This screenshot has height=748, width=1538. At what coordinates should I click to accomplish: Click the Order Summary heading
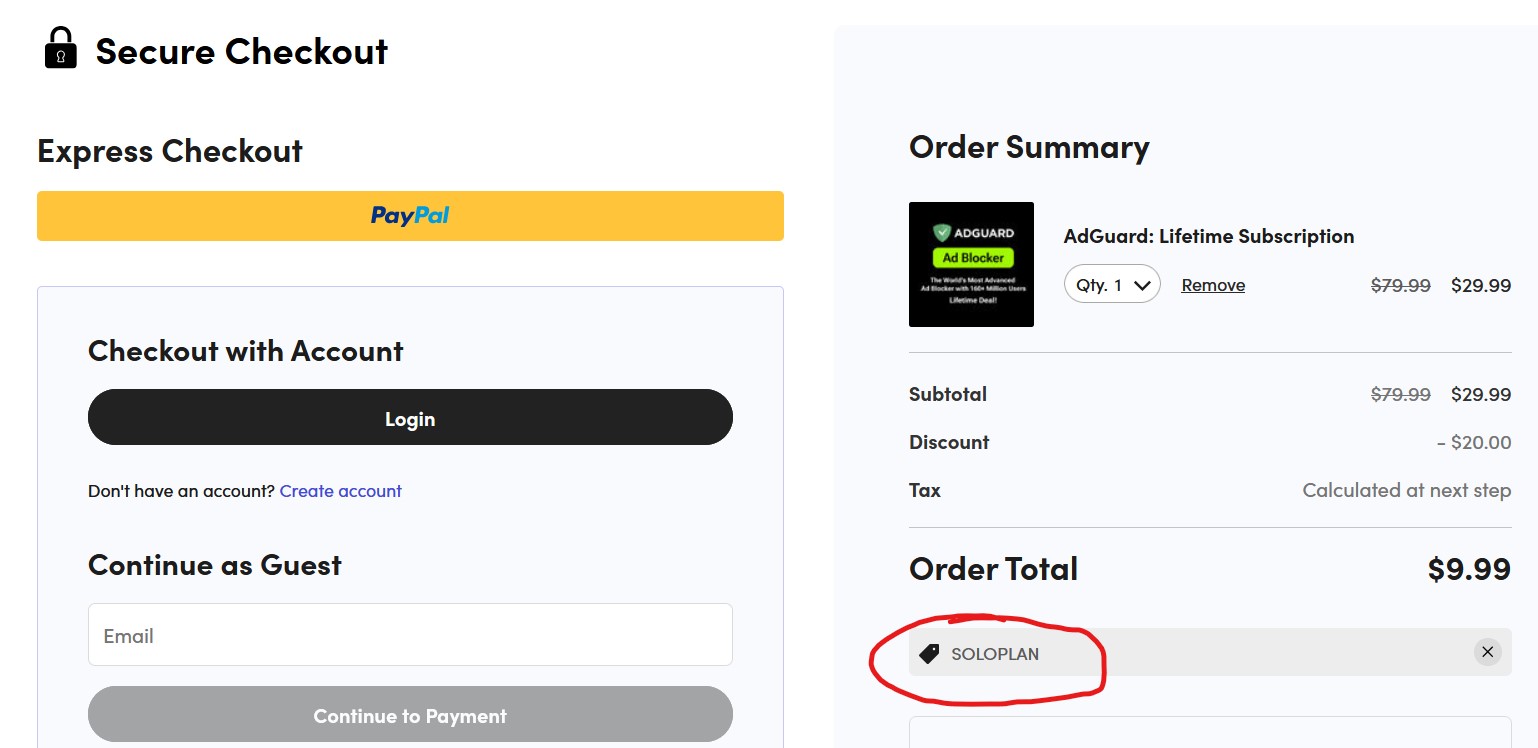(1029, 147)
